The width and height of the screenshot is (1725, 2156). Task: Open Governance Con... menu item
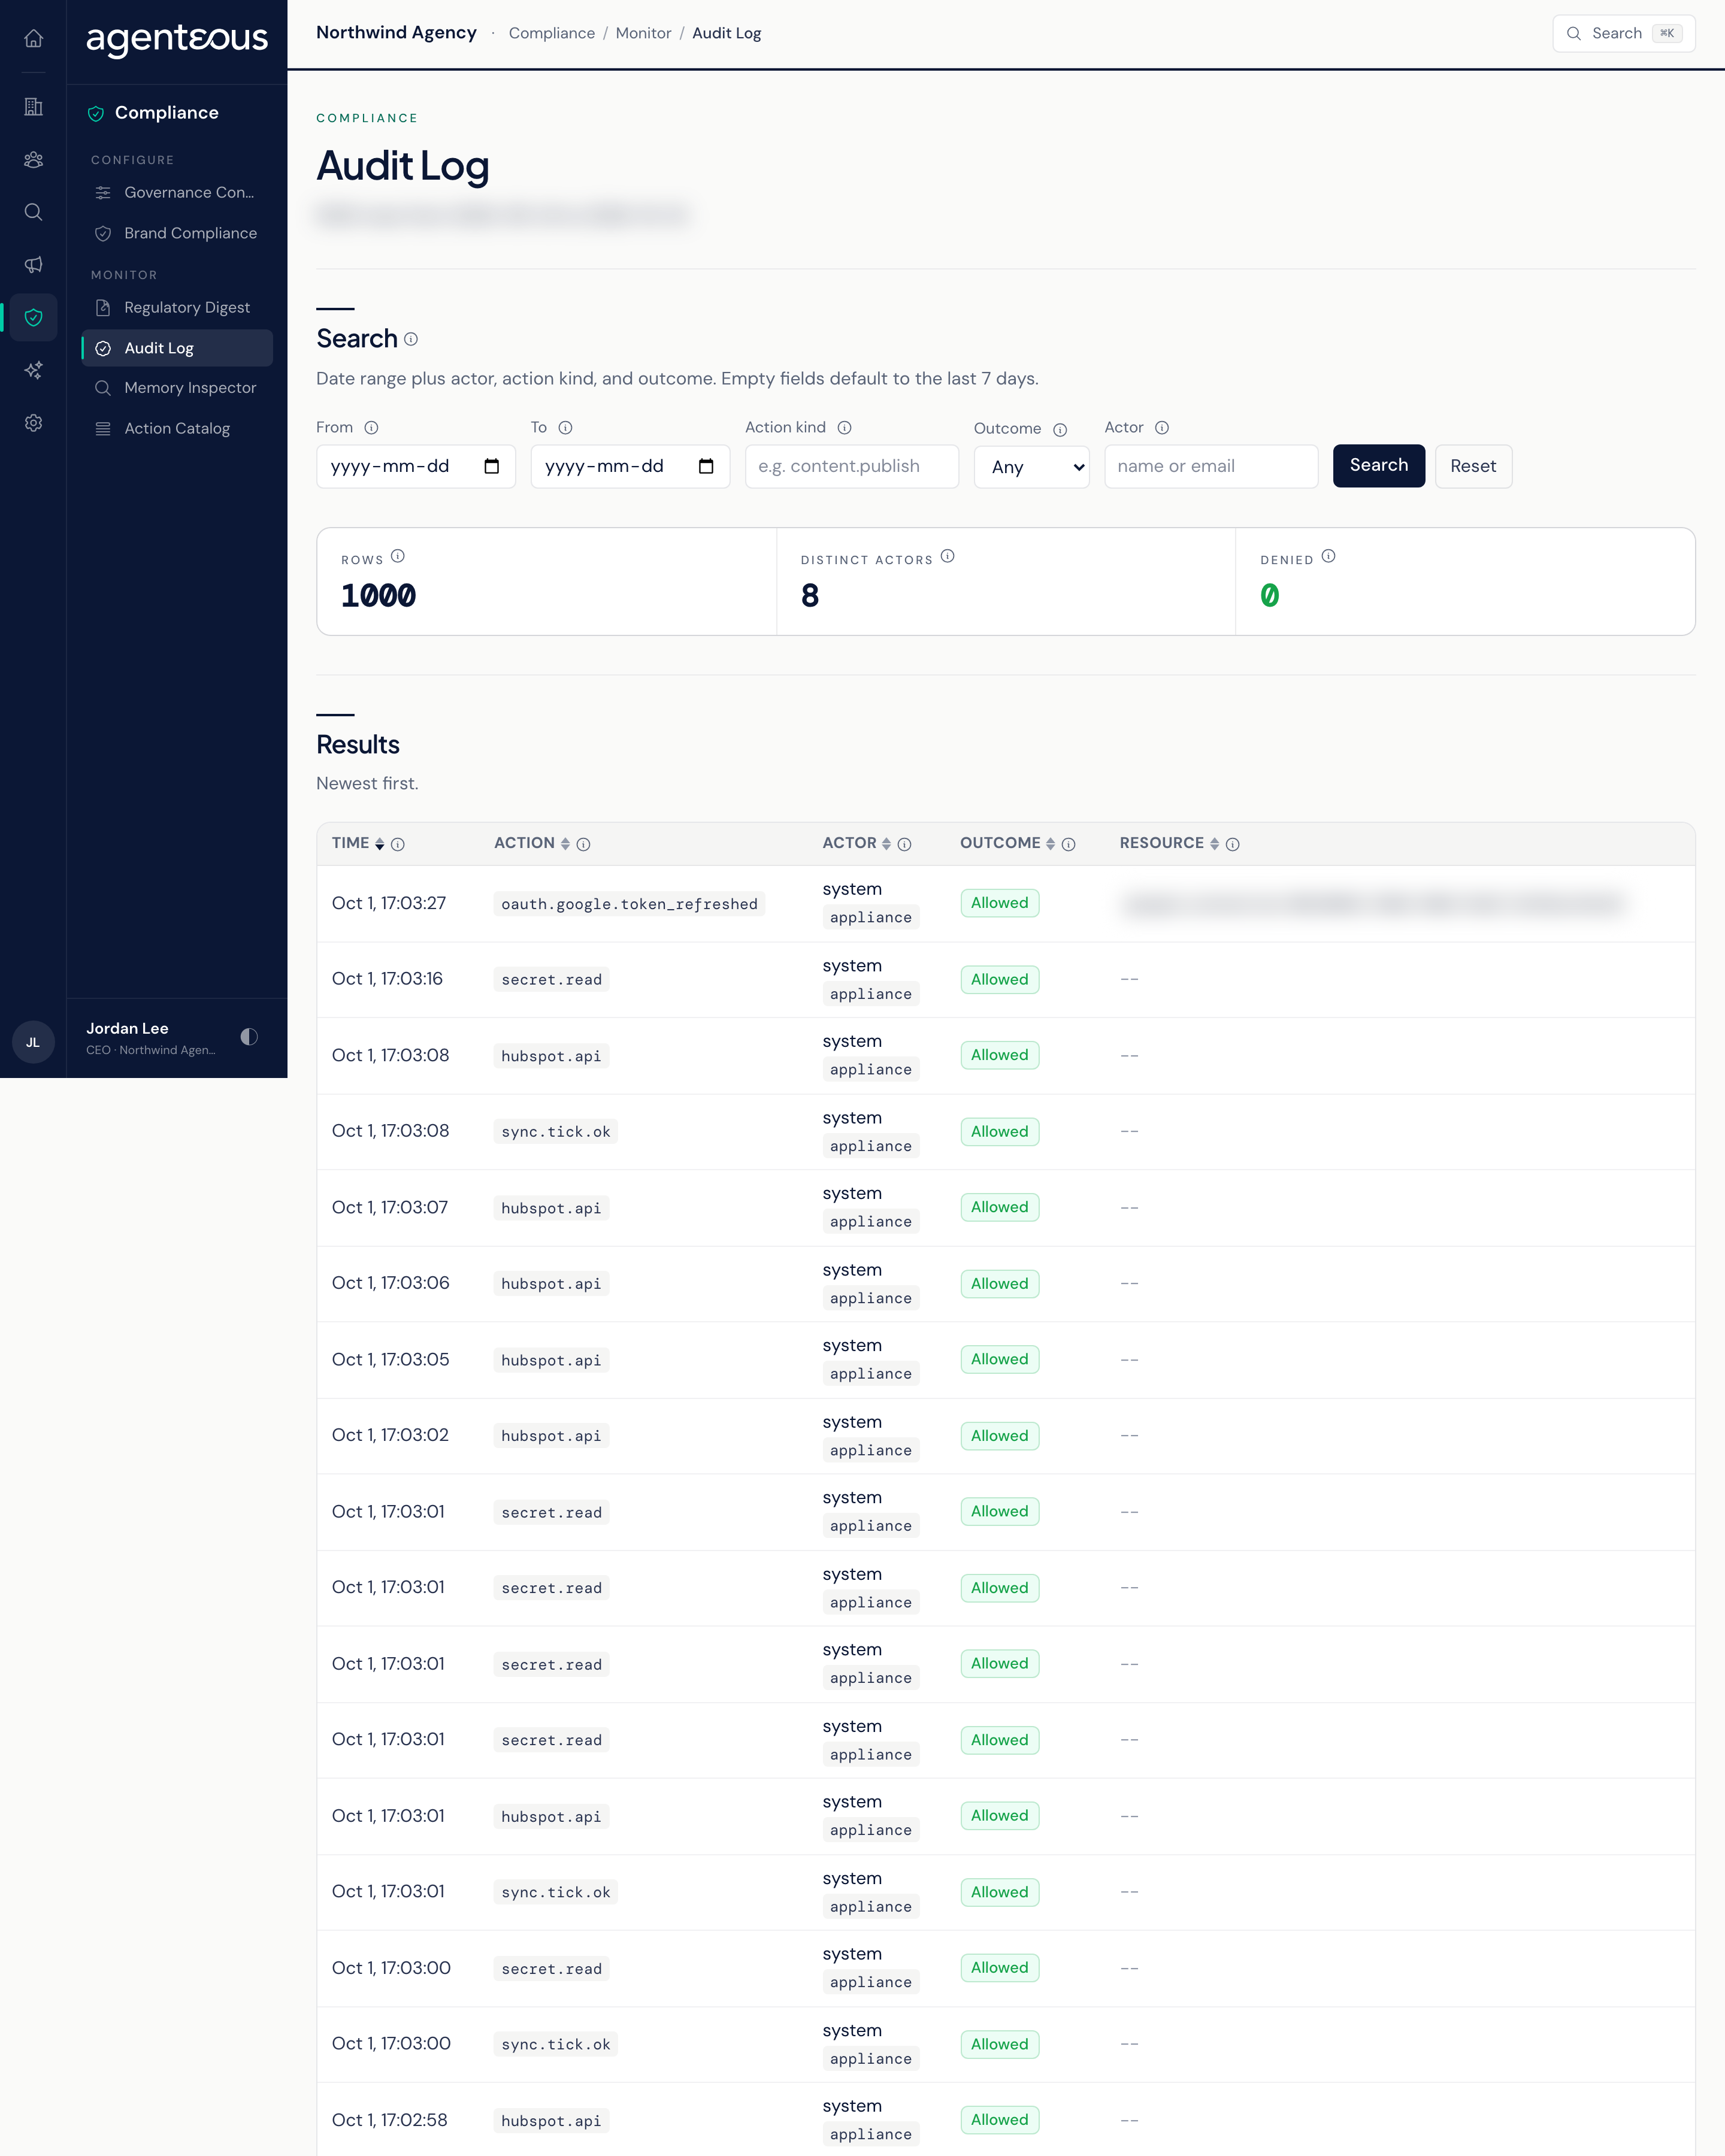click(177, 193)
